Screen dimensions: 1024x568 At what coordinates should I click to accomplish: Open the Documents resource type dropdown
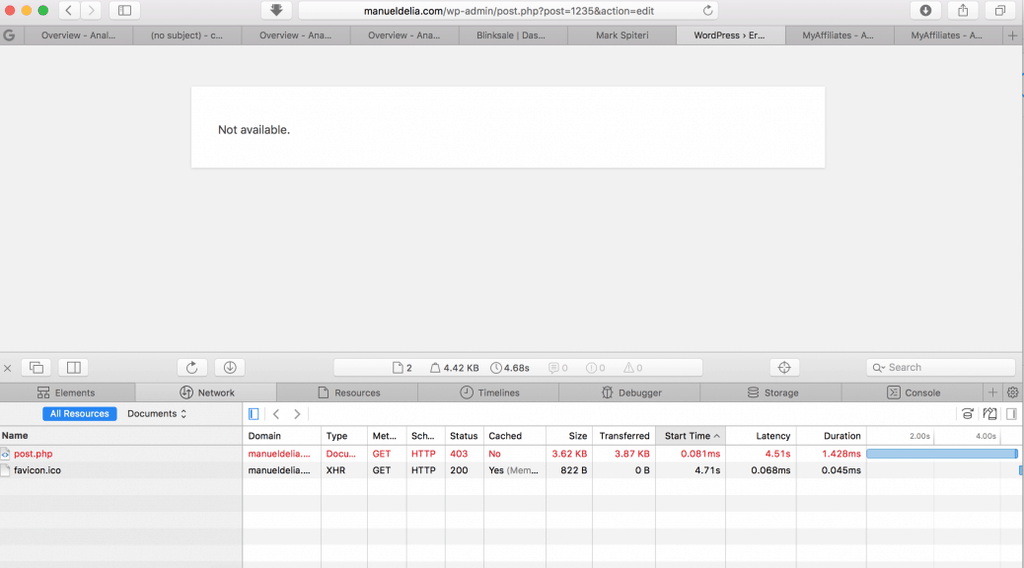point(157,414)
